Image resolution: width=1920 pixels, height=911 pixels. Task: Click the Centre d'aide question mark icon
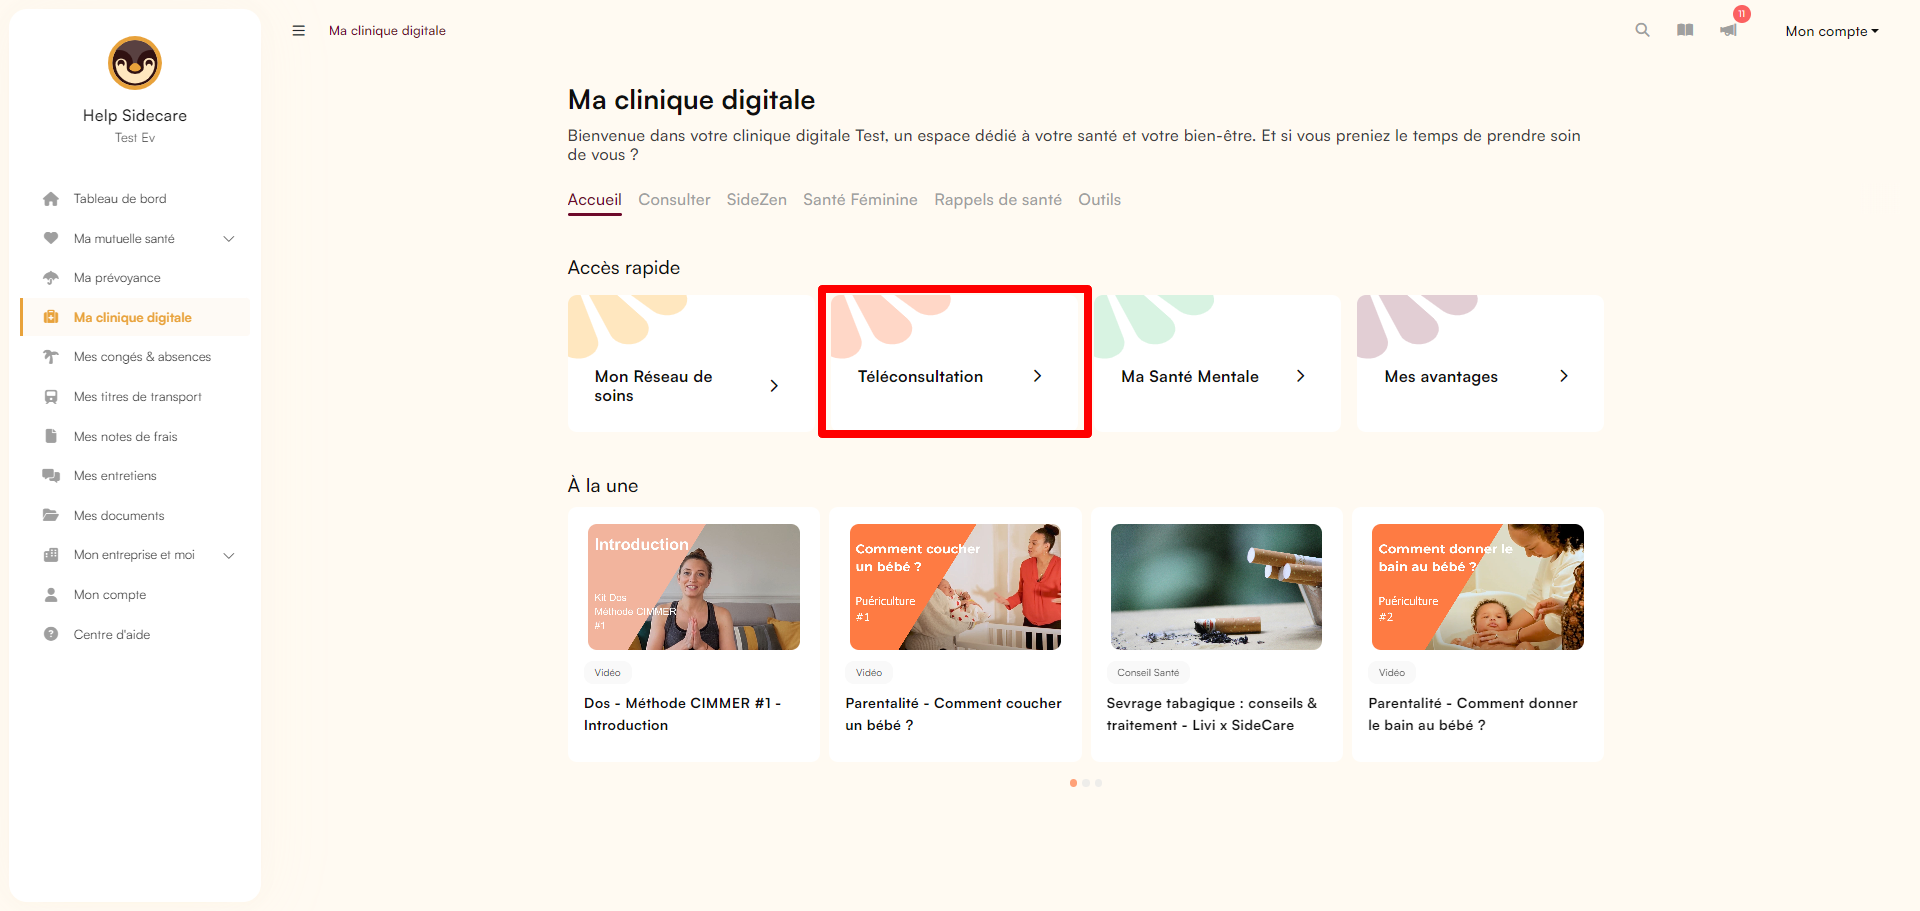point(51,634)
